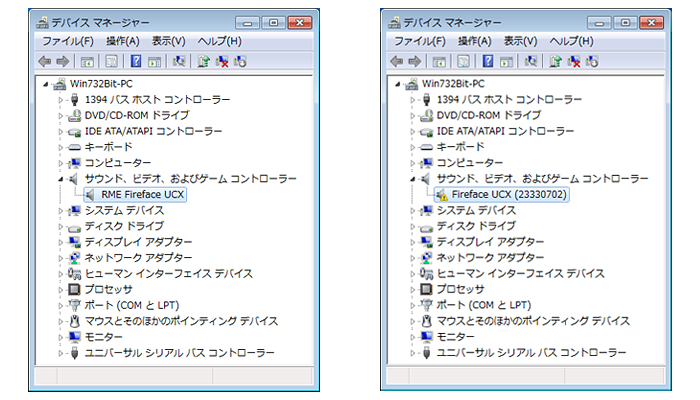Click the blue Help icon in left window toolbar
This screenshot has height=400, width=700.
click(x=134, y=61)
